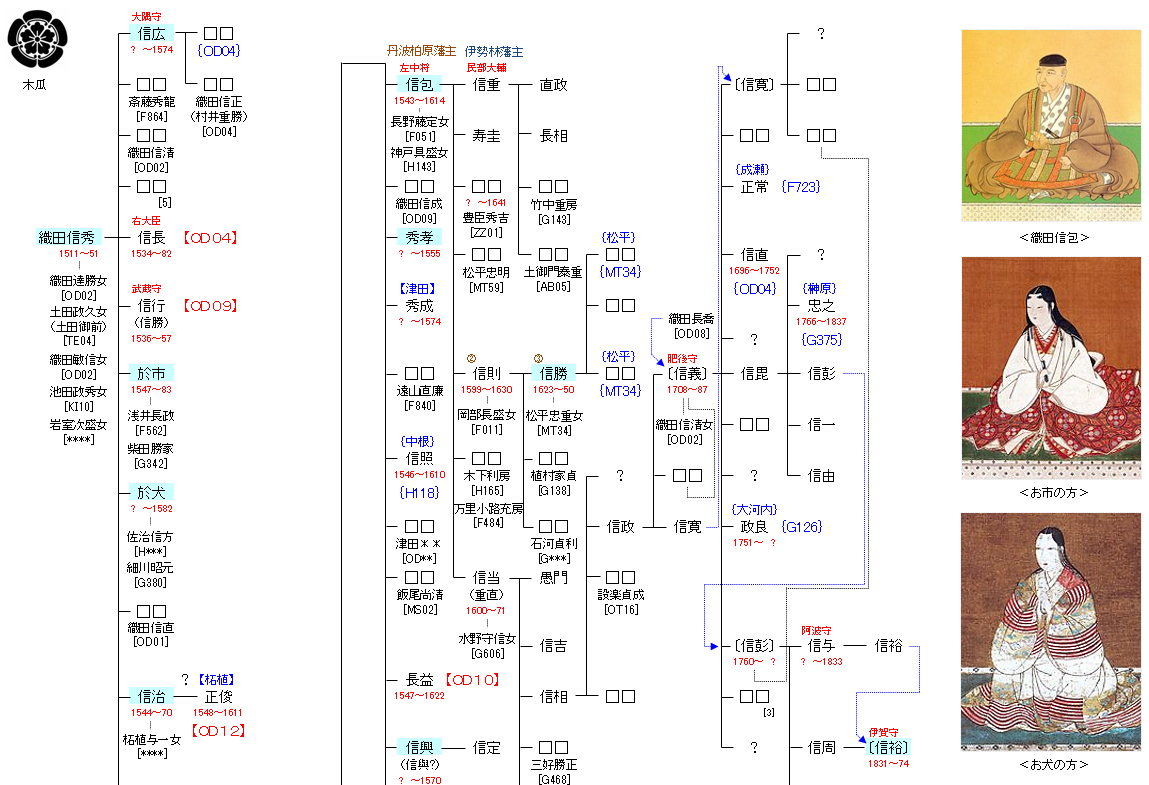Open the blue {G375} link under 忠之
1149x785 pixels.
coord(821,339)
